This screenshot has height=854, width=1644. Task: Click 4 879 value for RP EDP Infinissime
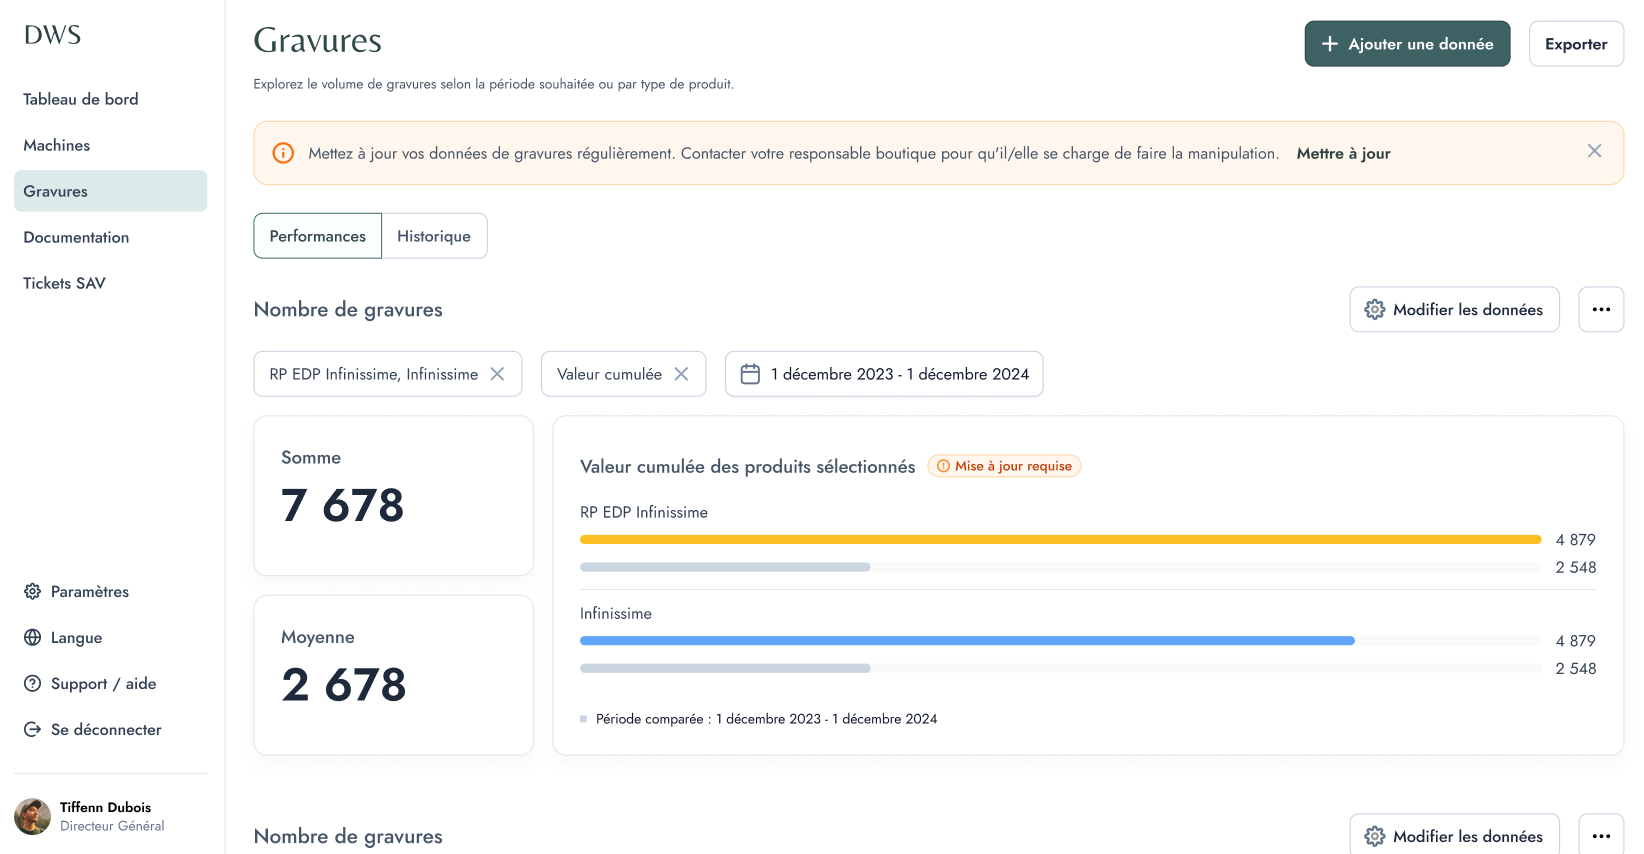coord(1575,539)
